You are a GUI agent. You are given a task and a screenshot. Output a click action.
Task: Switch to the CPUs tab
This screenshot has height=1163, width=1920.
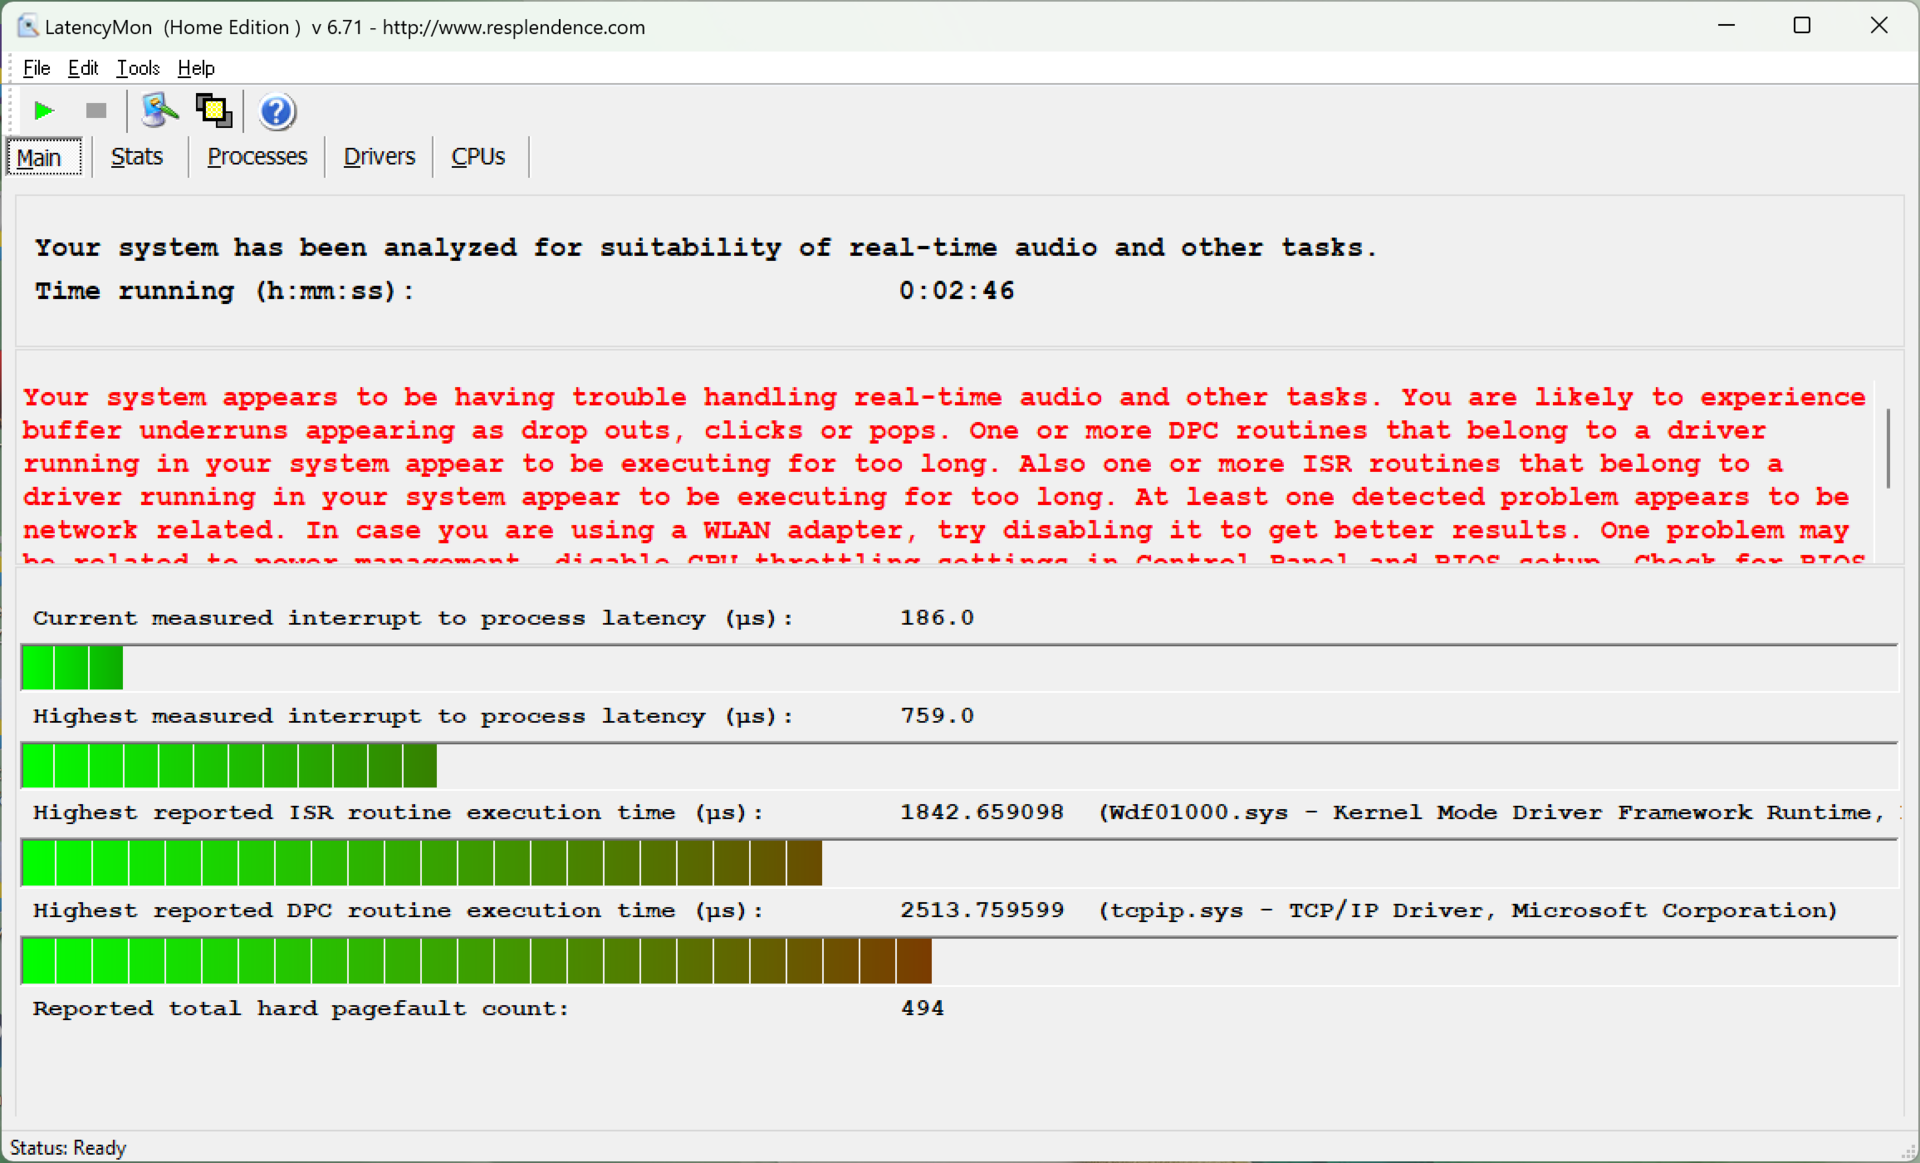tap(478, 157)
